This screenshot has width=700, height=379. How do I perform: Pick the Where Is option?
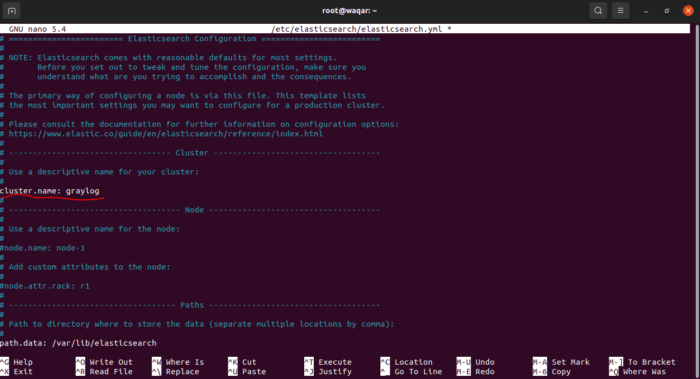[178, 362]
